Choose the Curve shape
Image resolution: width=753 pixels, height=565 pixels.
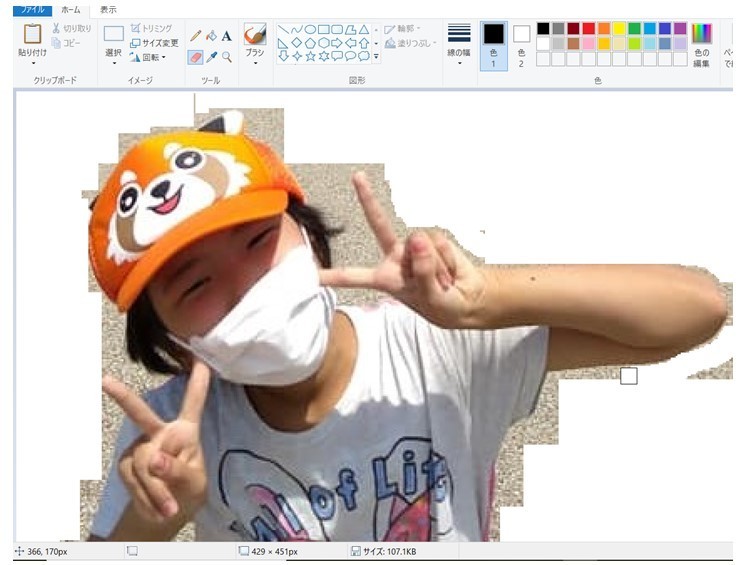coord(297,30)
